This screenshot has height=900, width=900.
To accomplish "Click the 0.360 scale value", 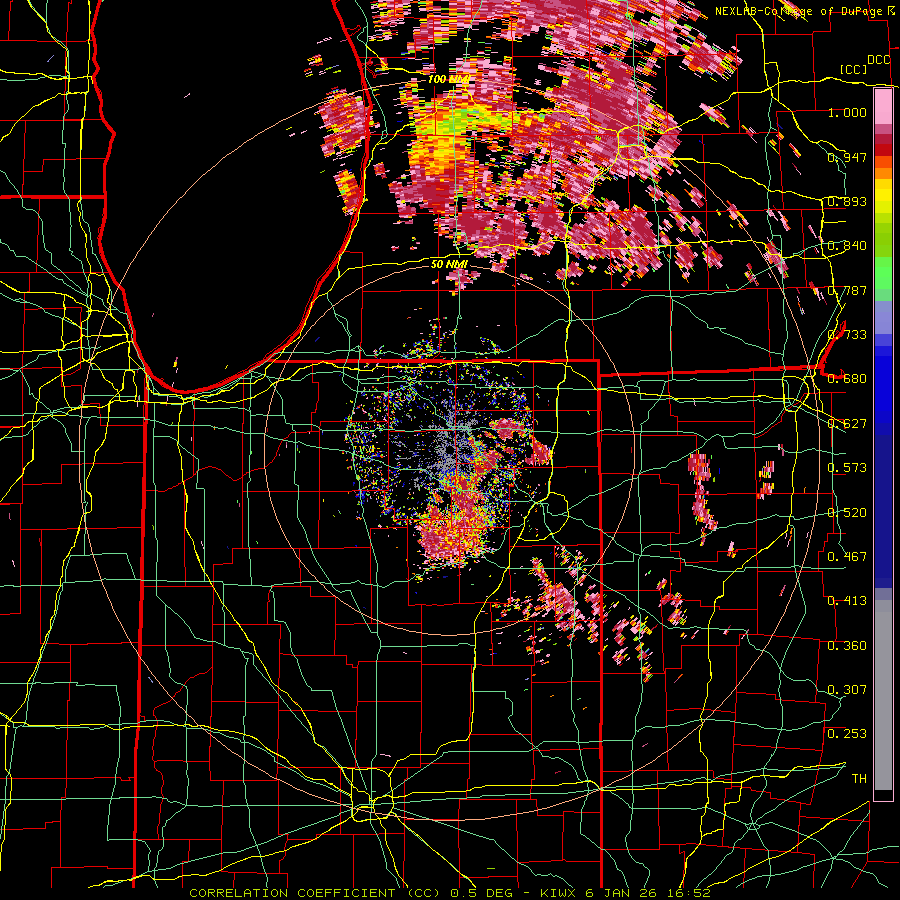I will [x=847, y=646].
